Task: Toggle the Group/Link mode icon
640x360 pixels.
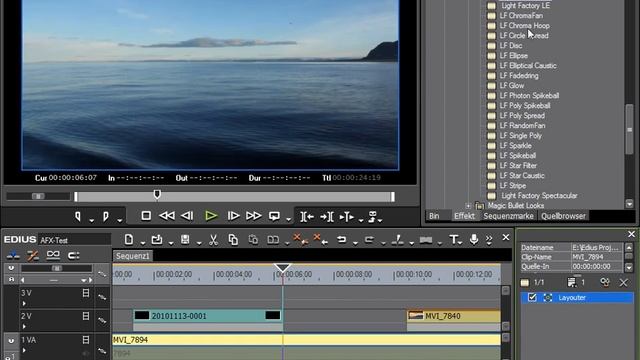Action: tap(53, 256)
